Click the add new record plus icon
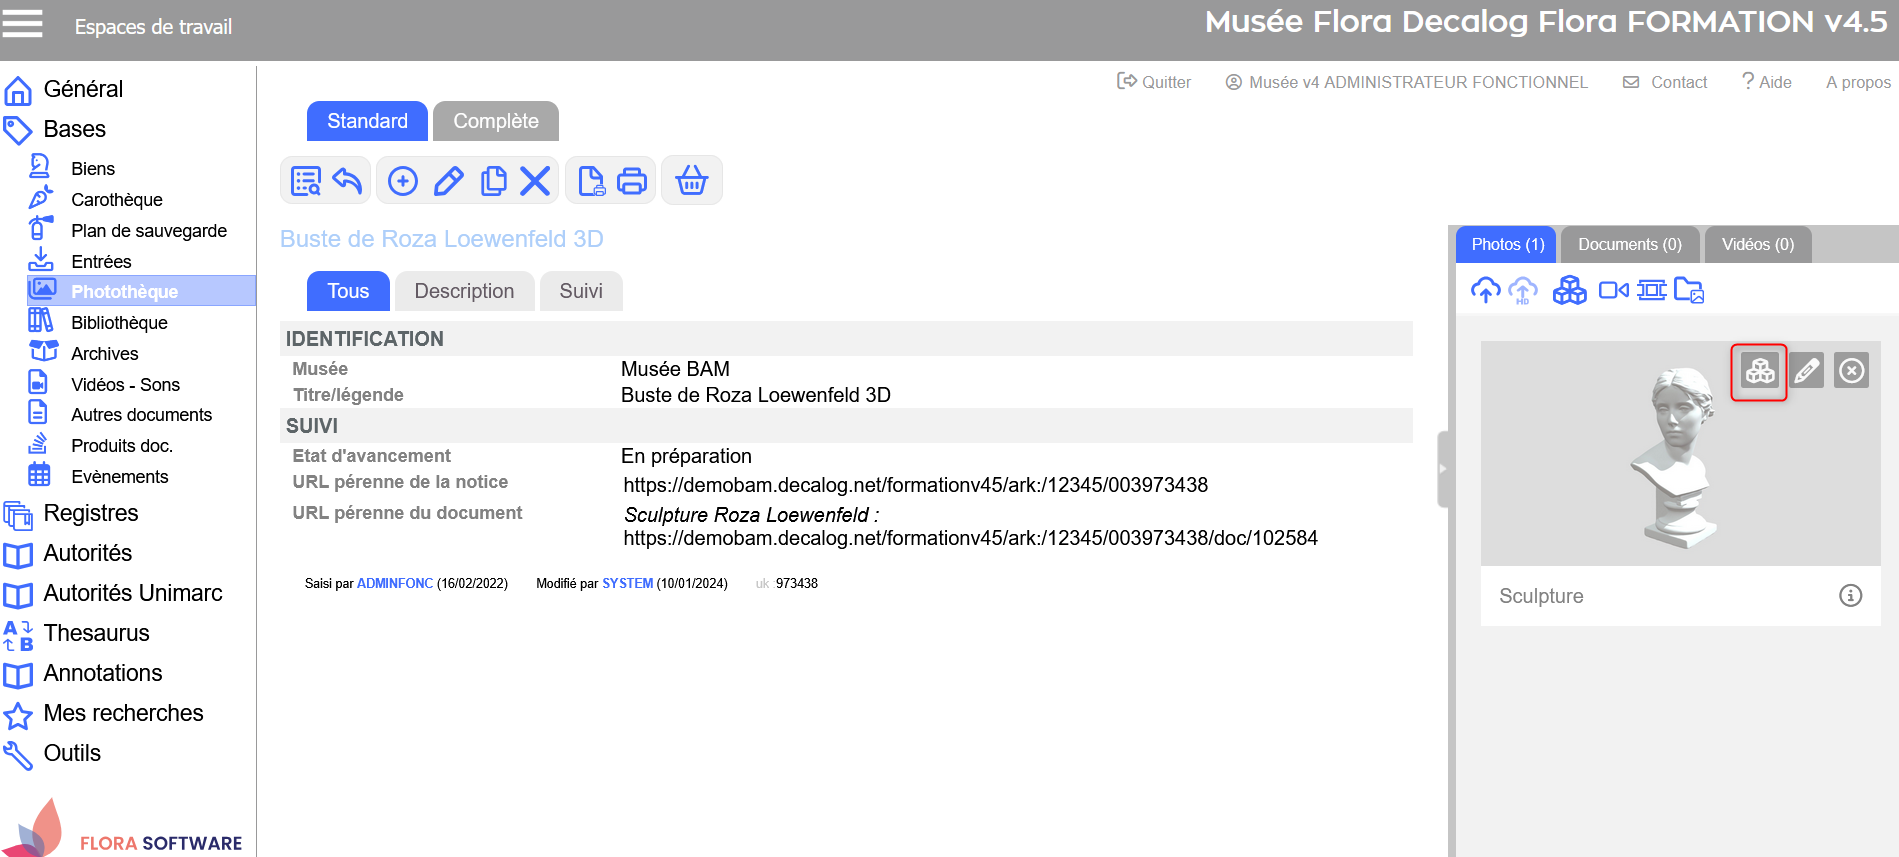The height and width of the screenshot is (857, 1899). coord(403,181)
